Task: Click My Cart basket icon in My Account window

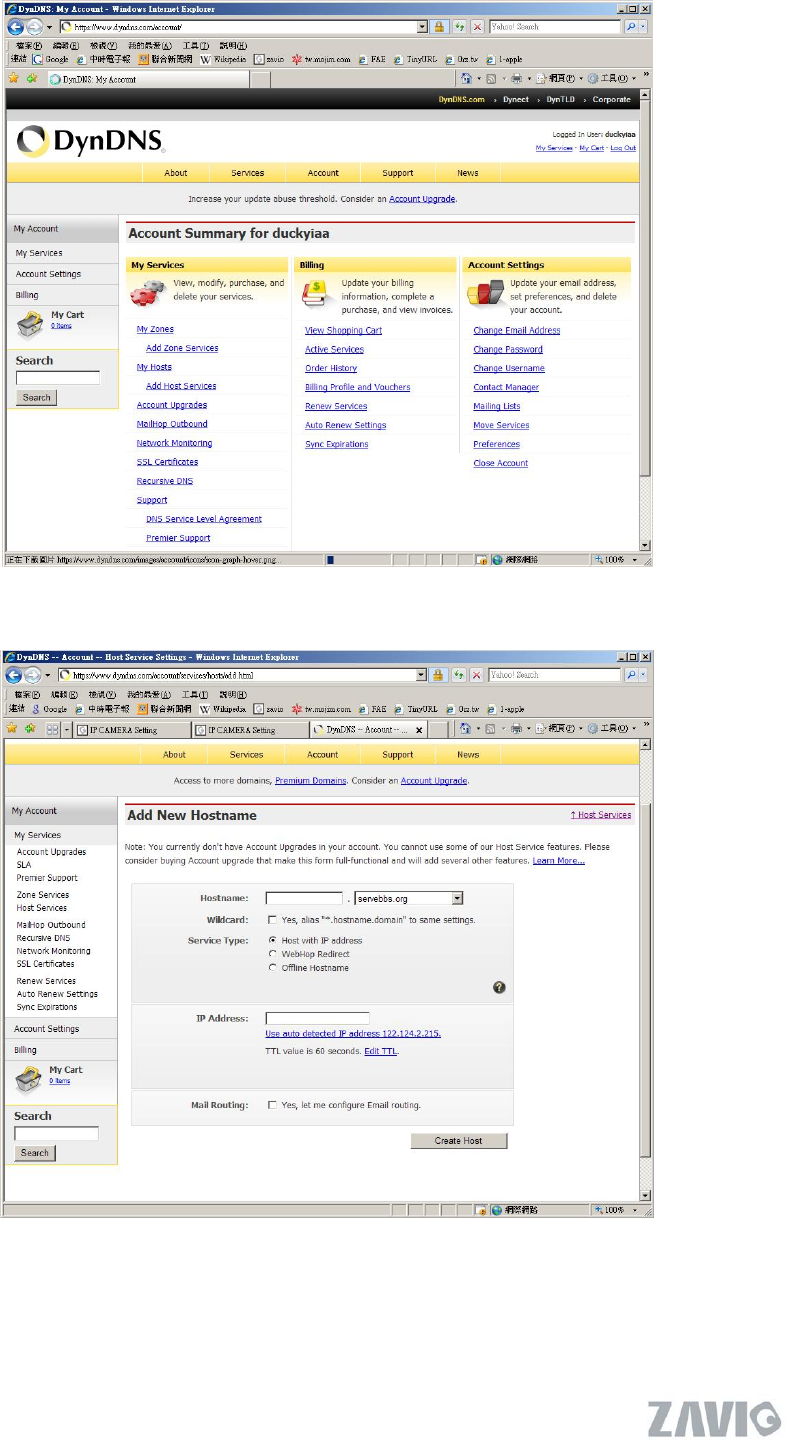Action: click(31, 324)
